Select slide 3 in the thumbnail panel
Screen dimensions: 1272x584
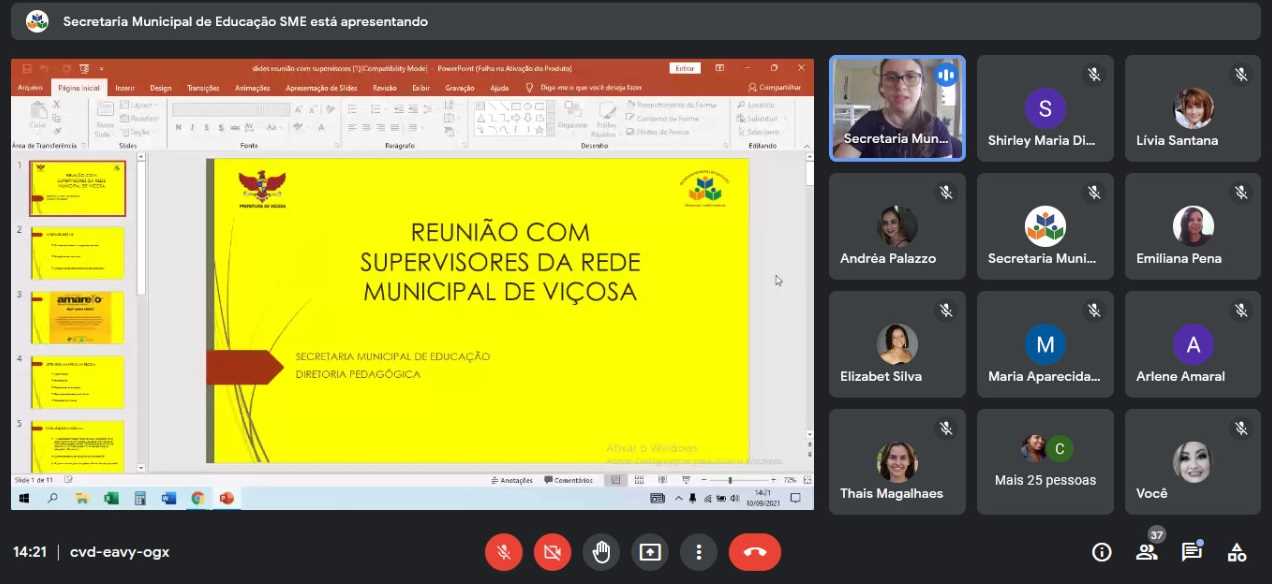click(77, 318)
